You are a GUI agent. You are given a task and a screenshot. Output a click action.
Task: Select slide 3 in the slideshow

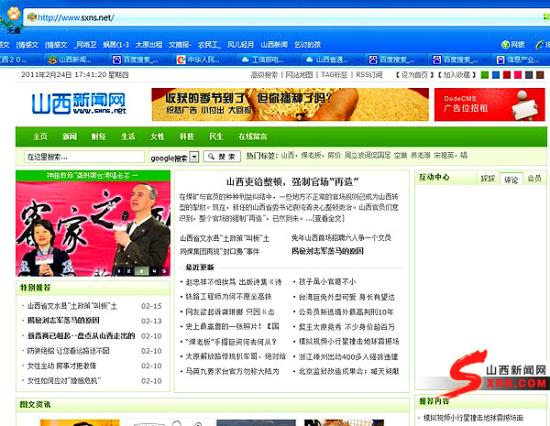tap(141, 271)
